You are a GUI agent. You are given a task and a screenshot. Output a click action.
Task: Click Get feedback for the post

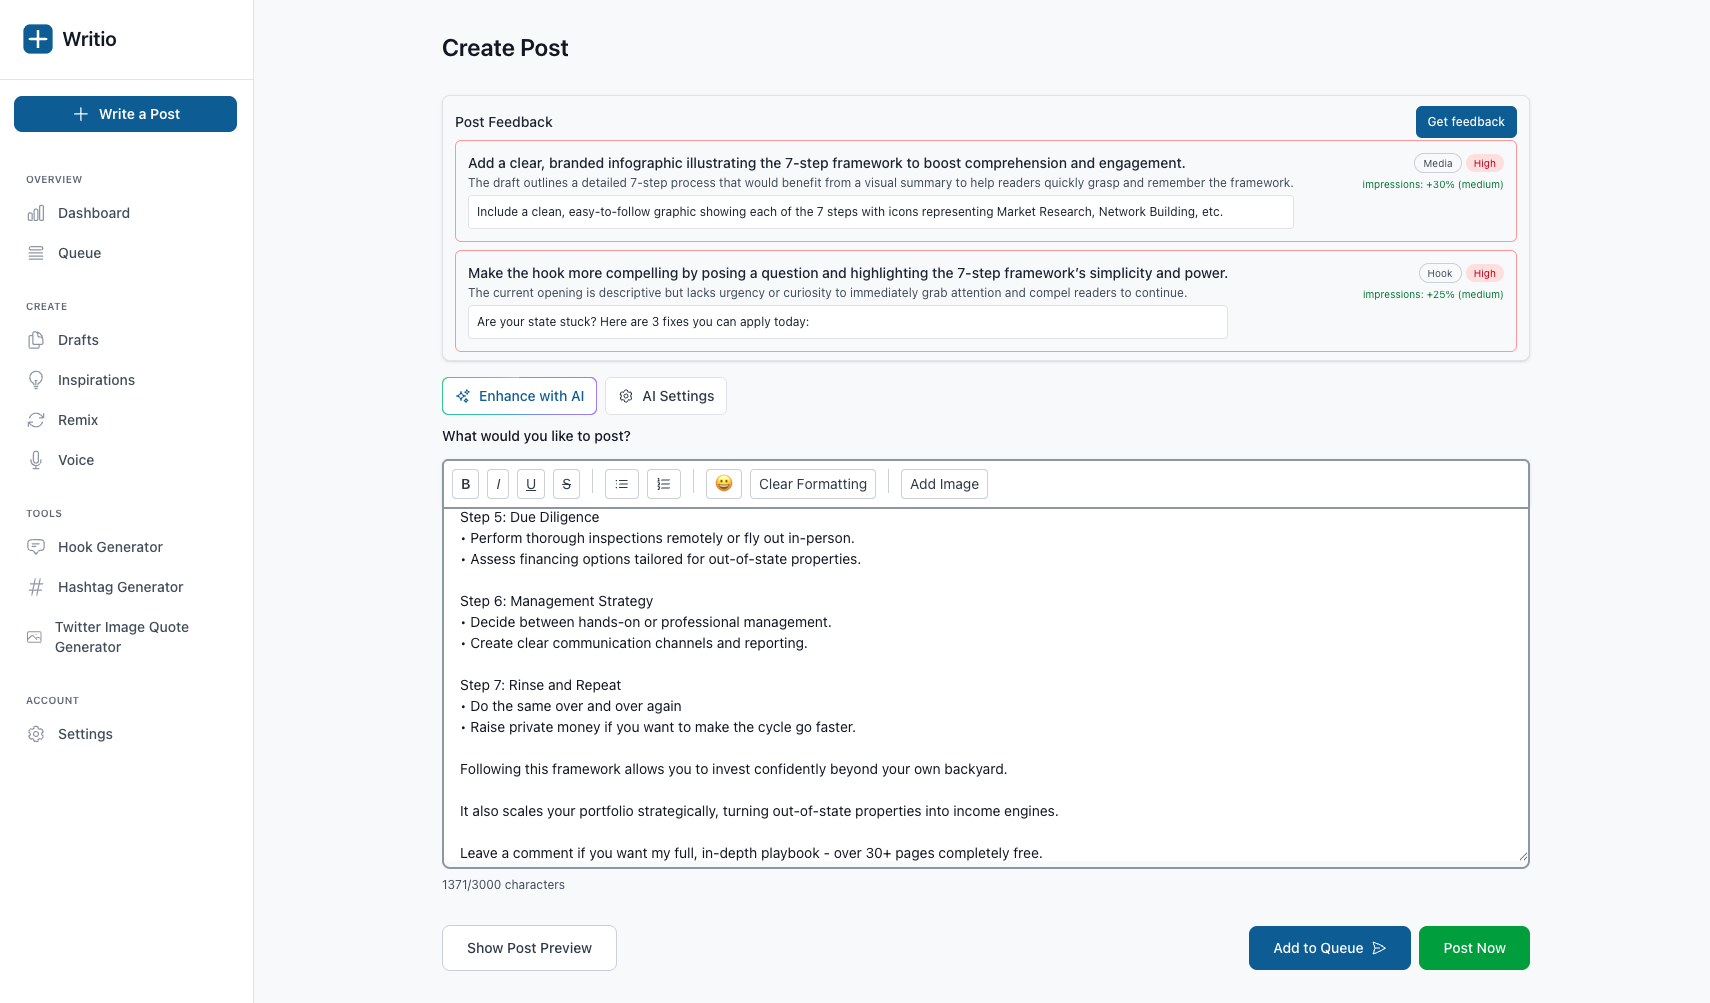1466,121
